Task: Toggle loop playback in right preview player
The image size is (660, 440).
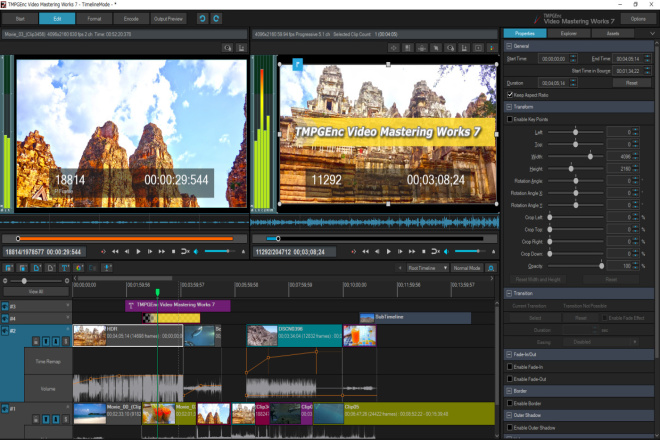Action: [436, 251]
